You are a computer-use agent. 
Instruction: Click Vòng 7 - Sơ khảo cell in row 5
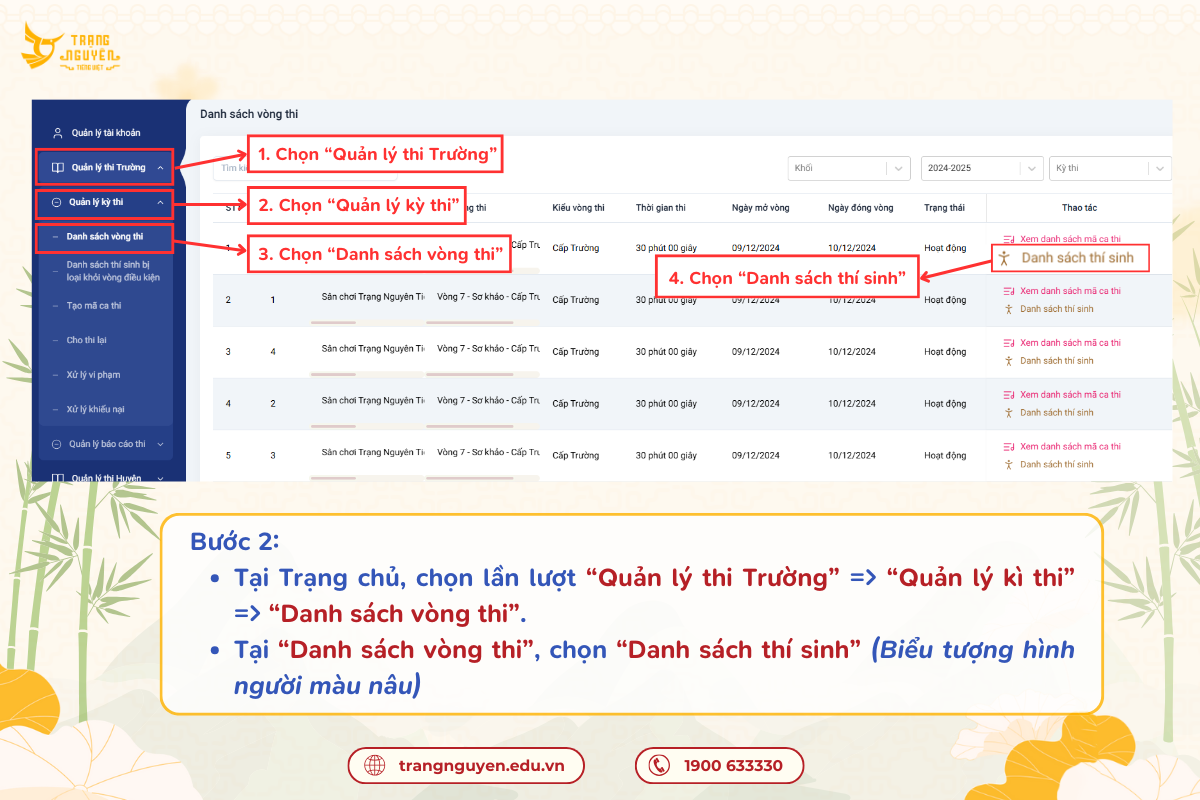pyautogui.click(x=488, y=453)
